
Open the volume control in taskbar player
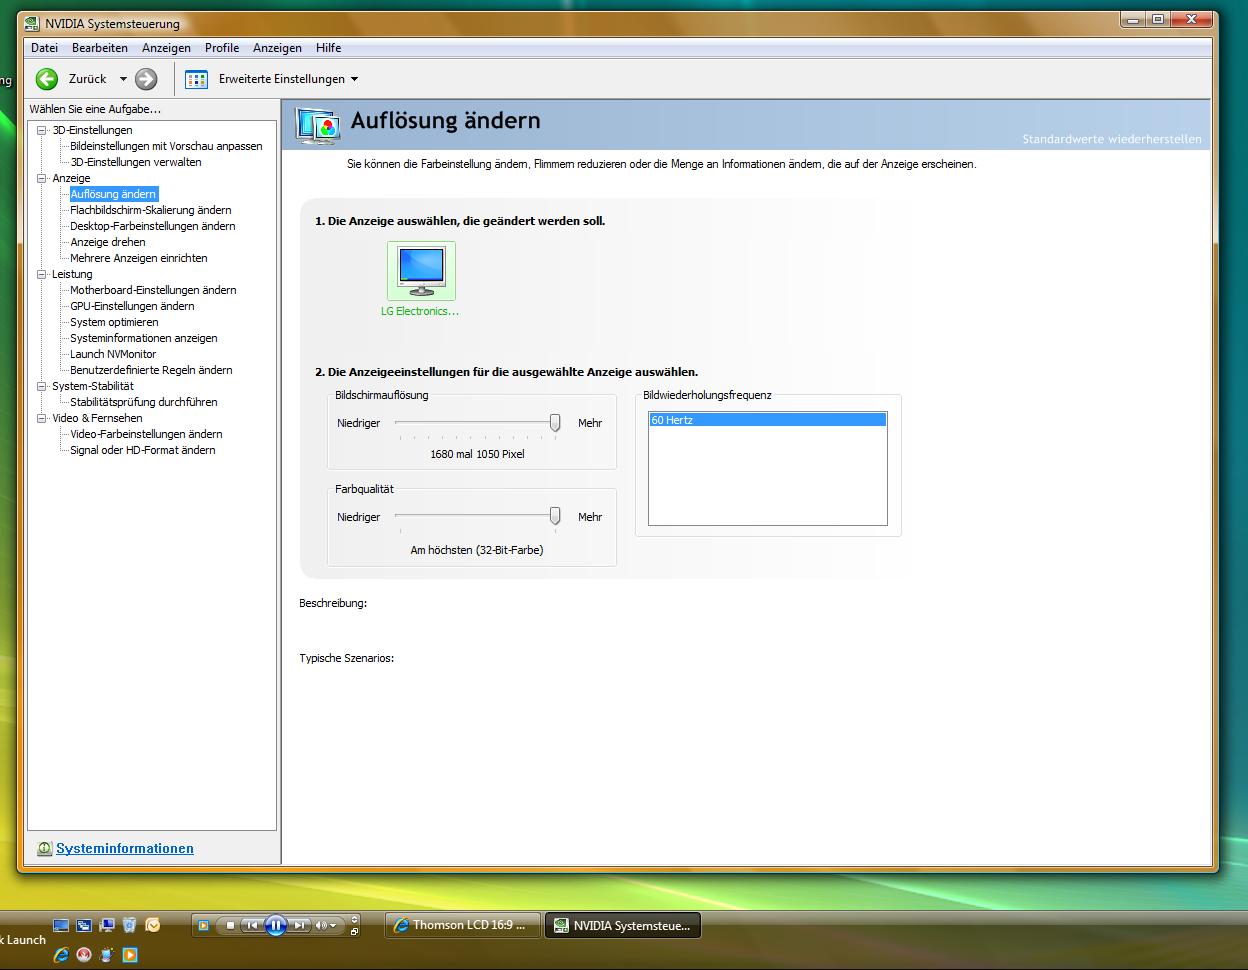point(327,925)
